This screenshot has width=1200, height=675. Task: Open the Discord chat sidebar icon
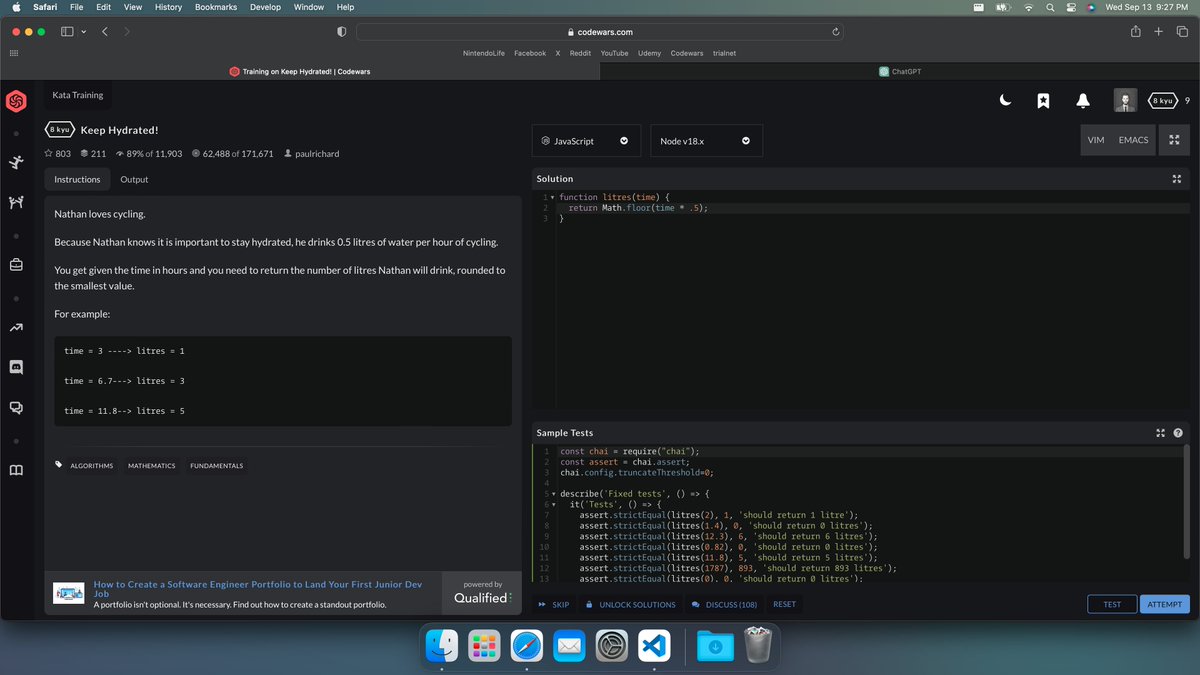(16, 367)
